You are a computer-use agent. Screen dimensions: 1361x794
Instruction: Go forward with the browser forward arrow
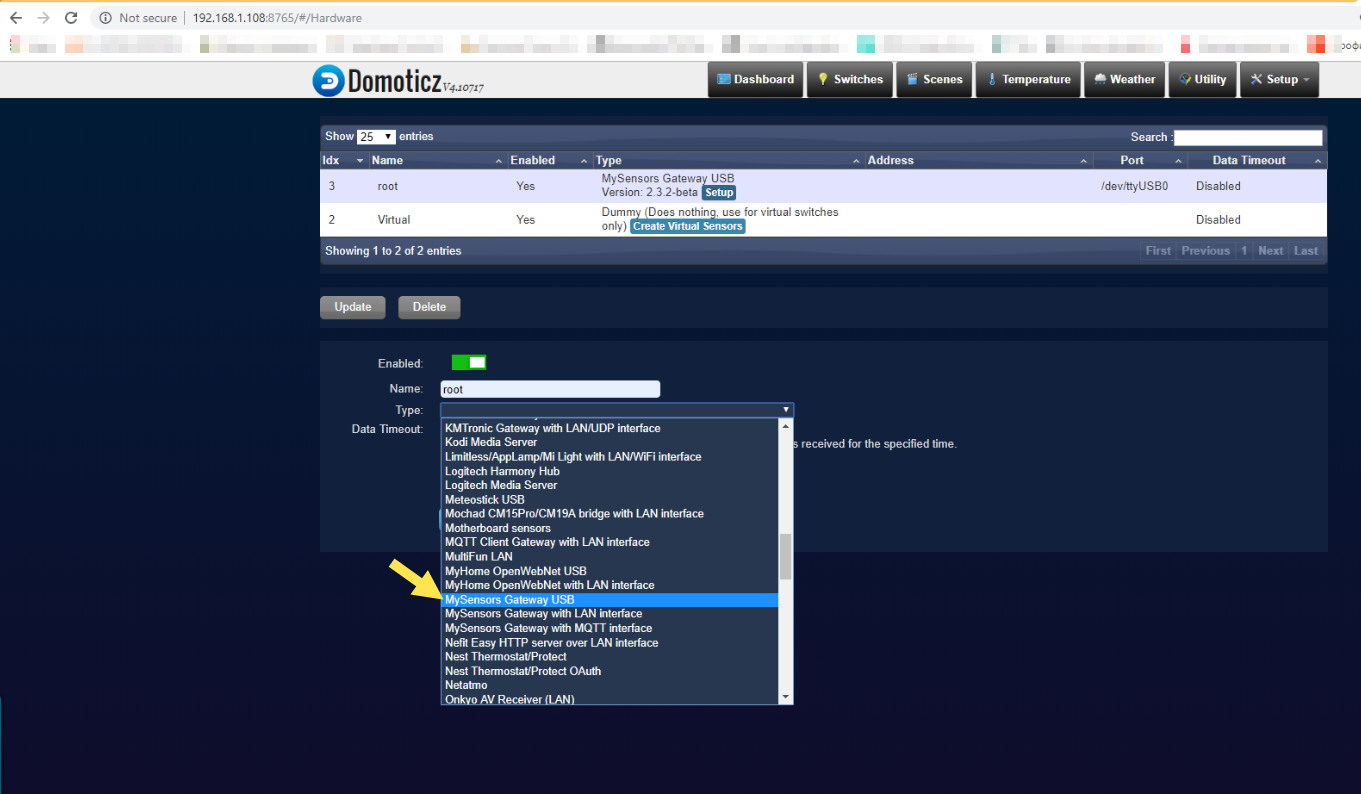tap(43, 18)
